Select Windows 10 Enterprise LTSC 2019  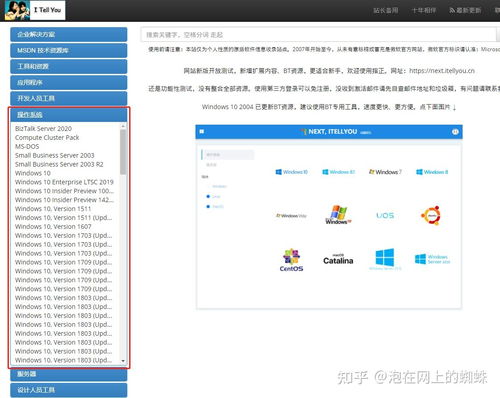point(64,182)
